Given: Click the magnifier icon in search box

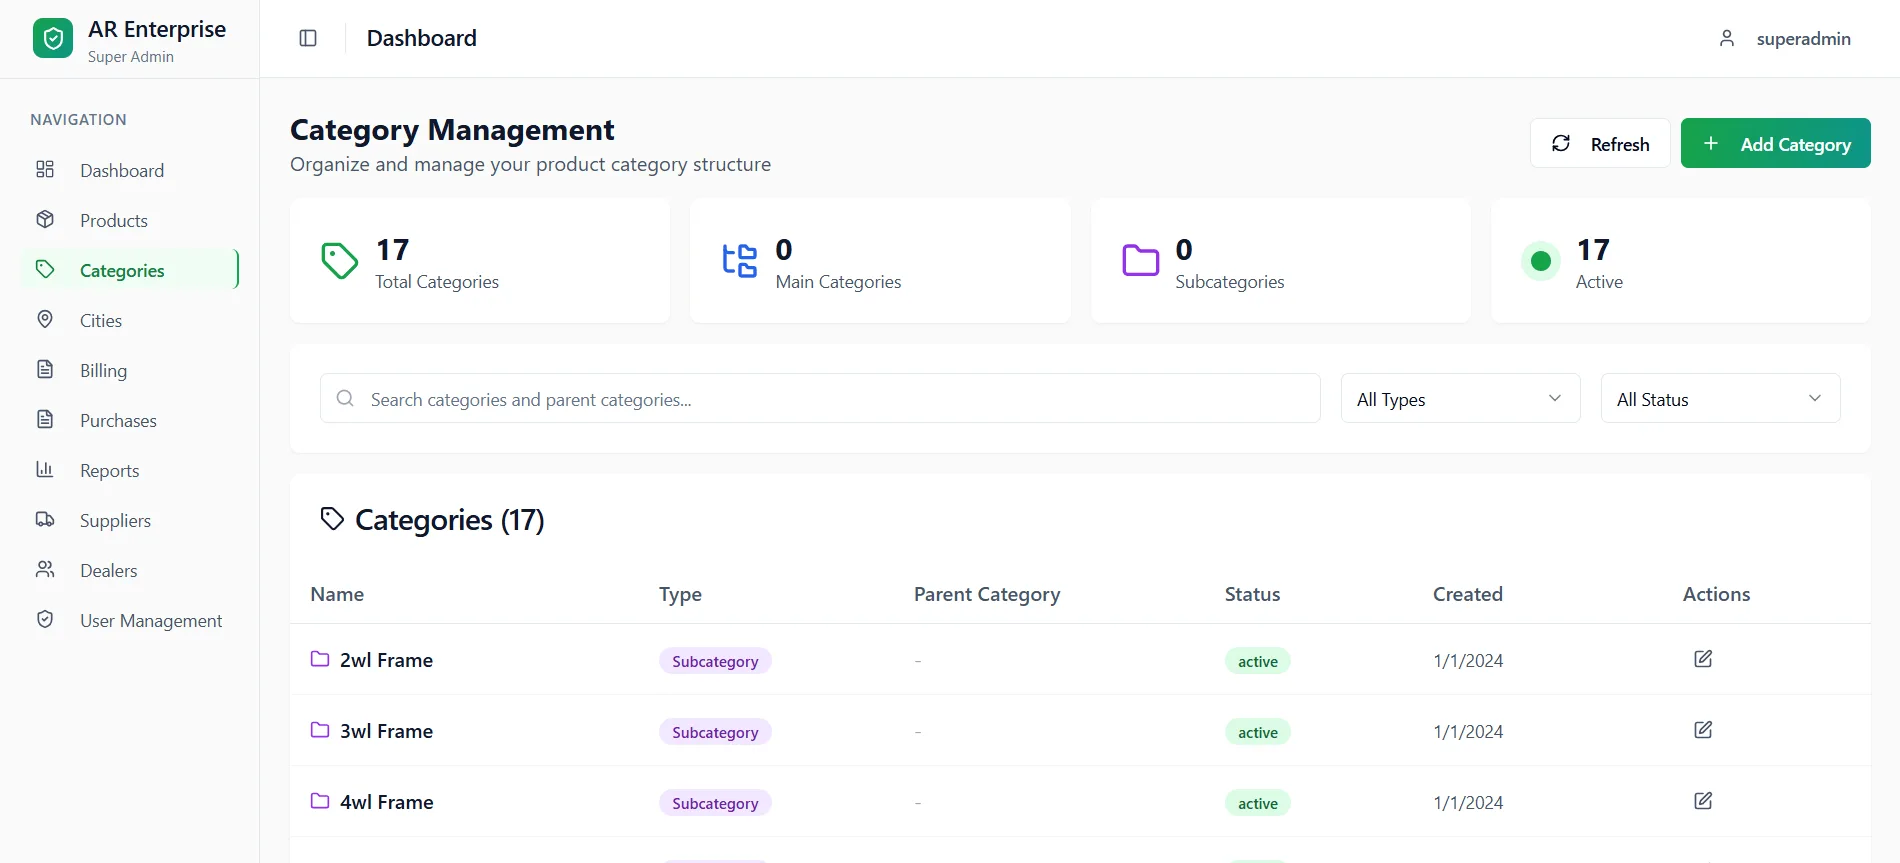Looking at the screenshot, I should point(345,398).
